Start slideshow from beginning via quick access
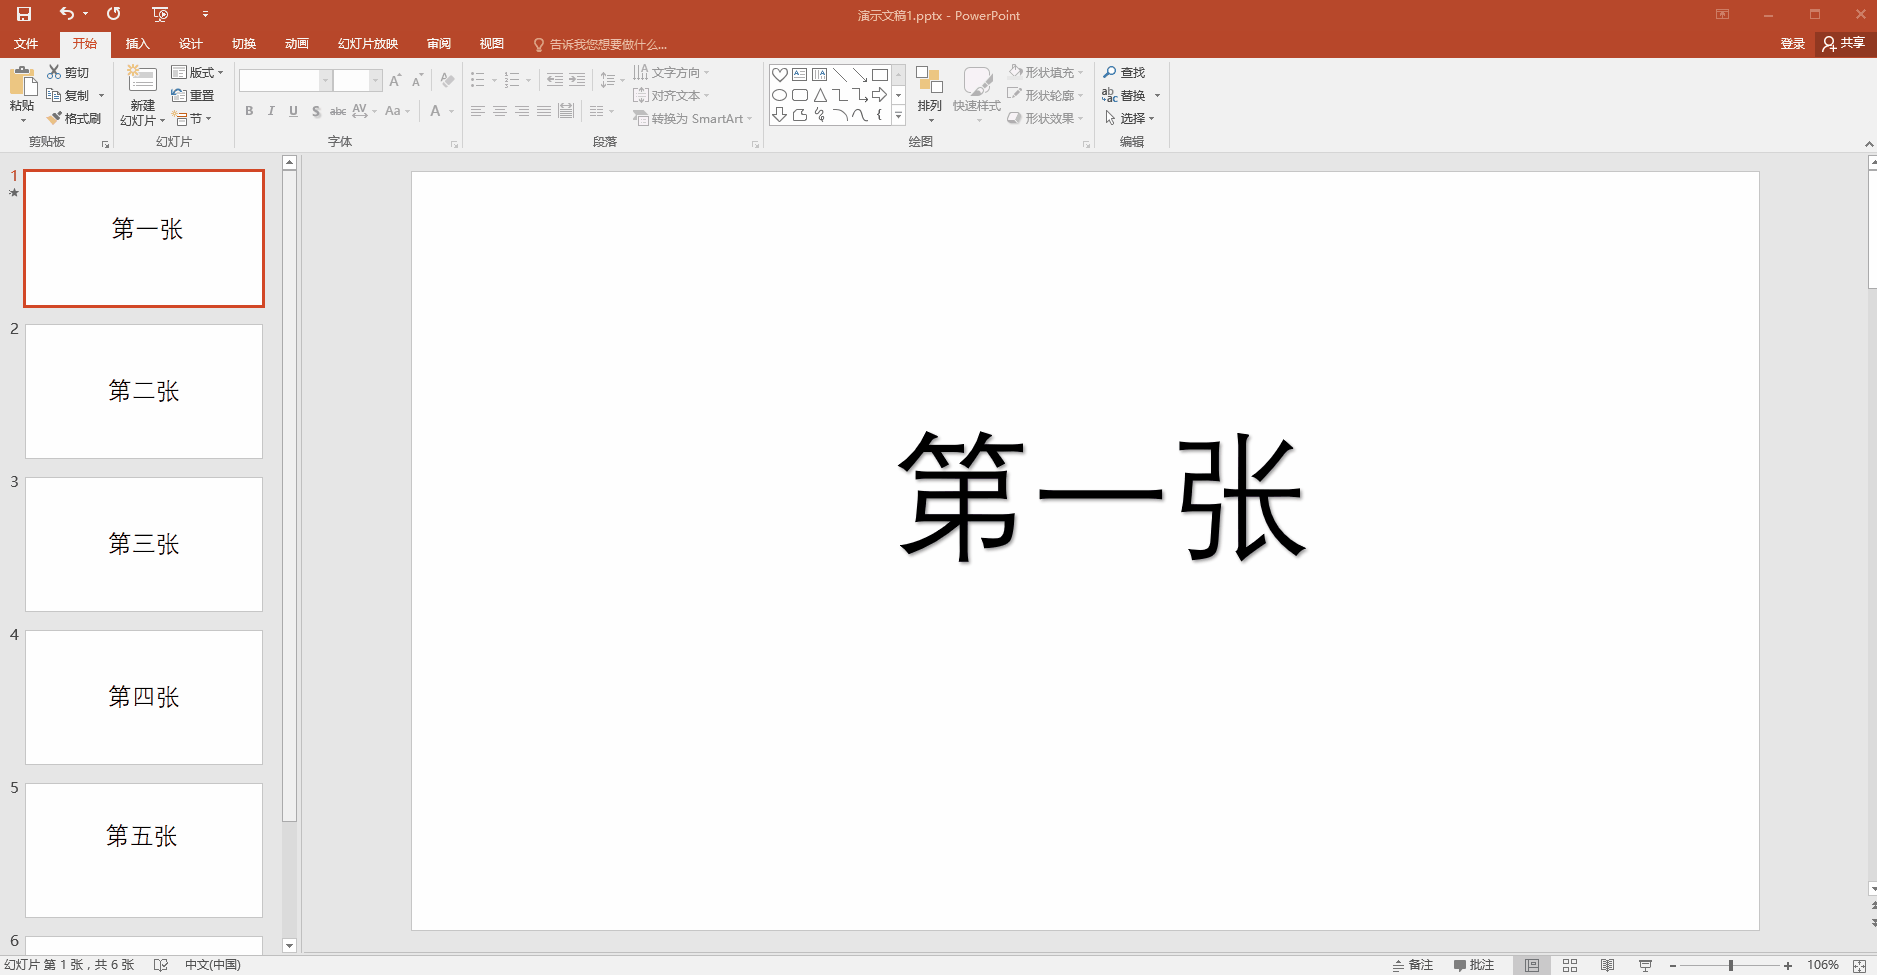Image resolution: width=1877 pixels, height=975 pixels. point(160,14)
